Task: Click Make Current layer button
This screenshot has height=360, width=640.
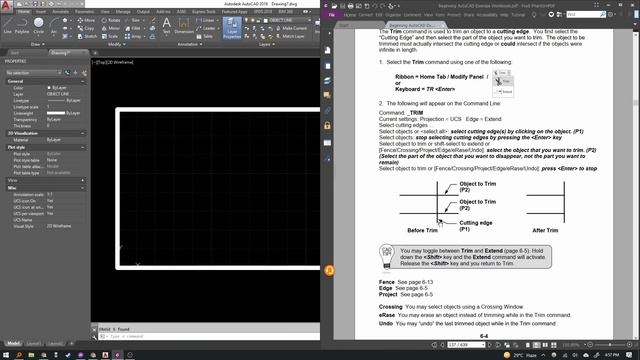Action: pyautogui.click(x=291, y=28)
